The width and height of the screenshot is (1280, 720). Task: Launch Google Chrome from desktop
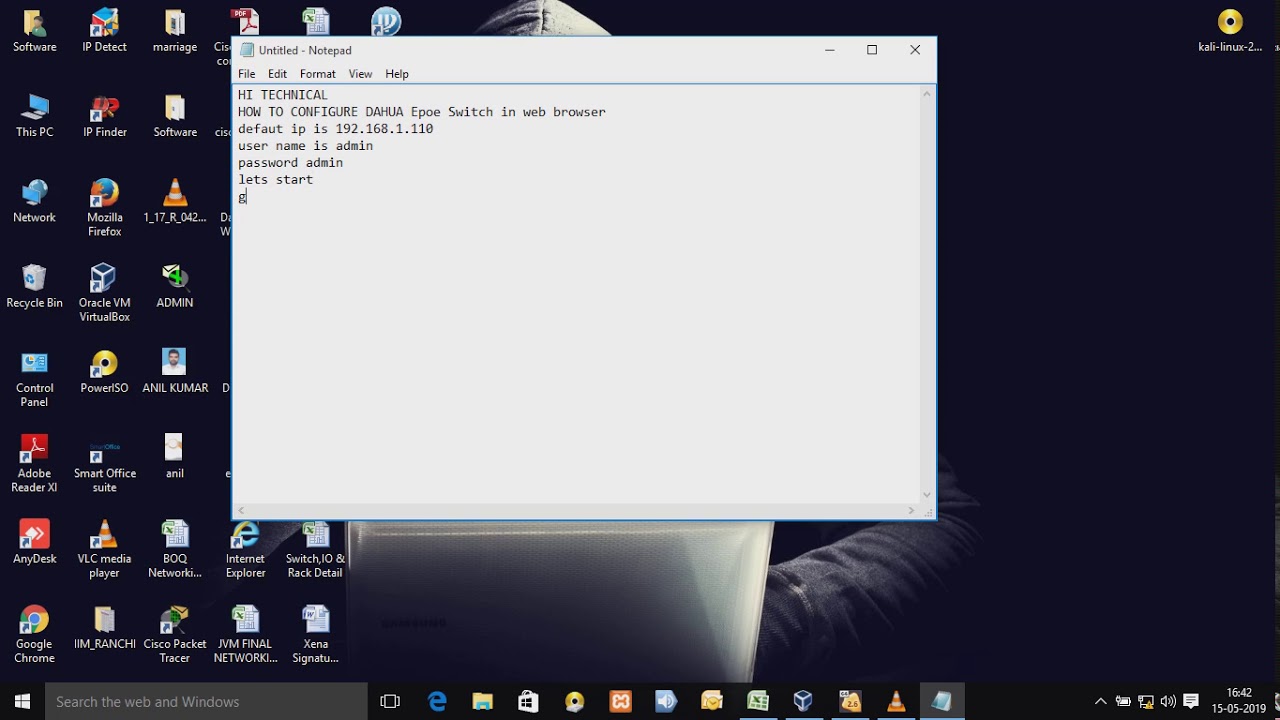35,634
